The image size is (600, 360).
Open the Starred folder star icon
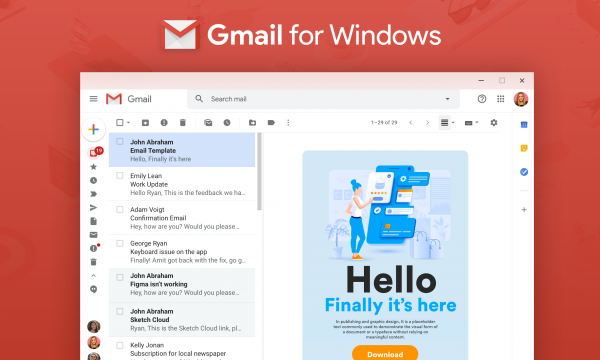coord(93,167)
